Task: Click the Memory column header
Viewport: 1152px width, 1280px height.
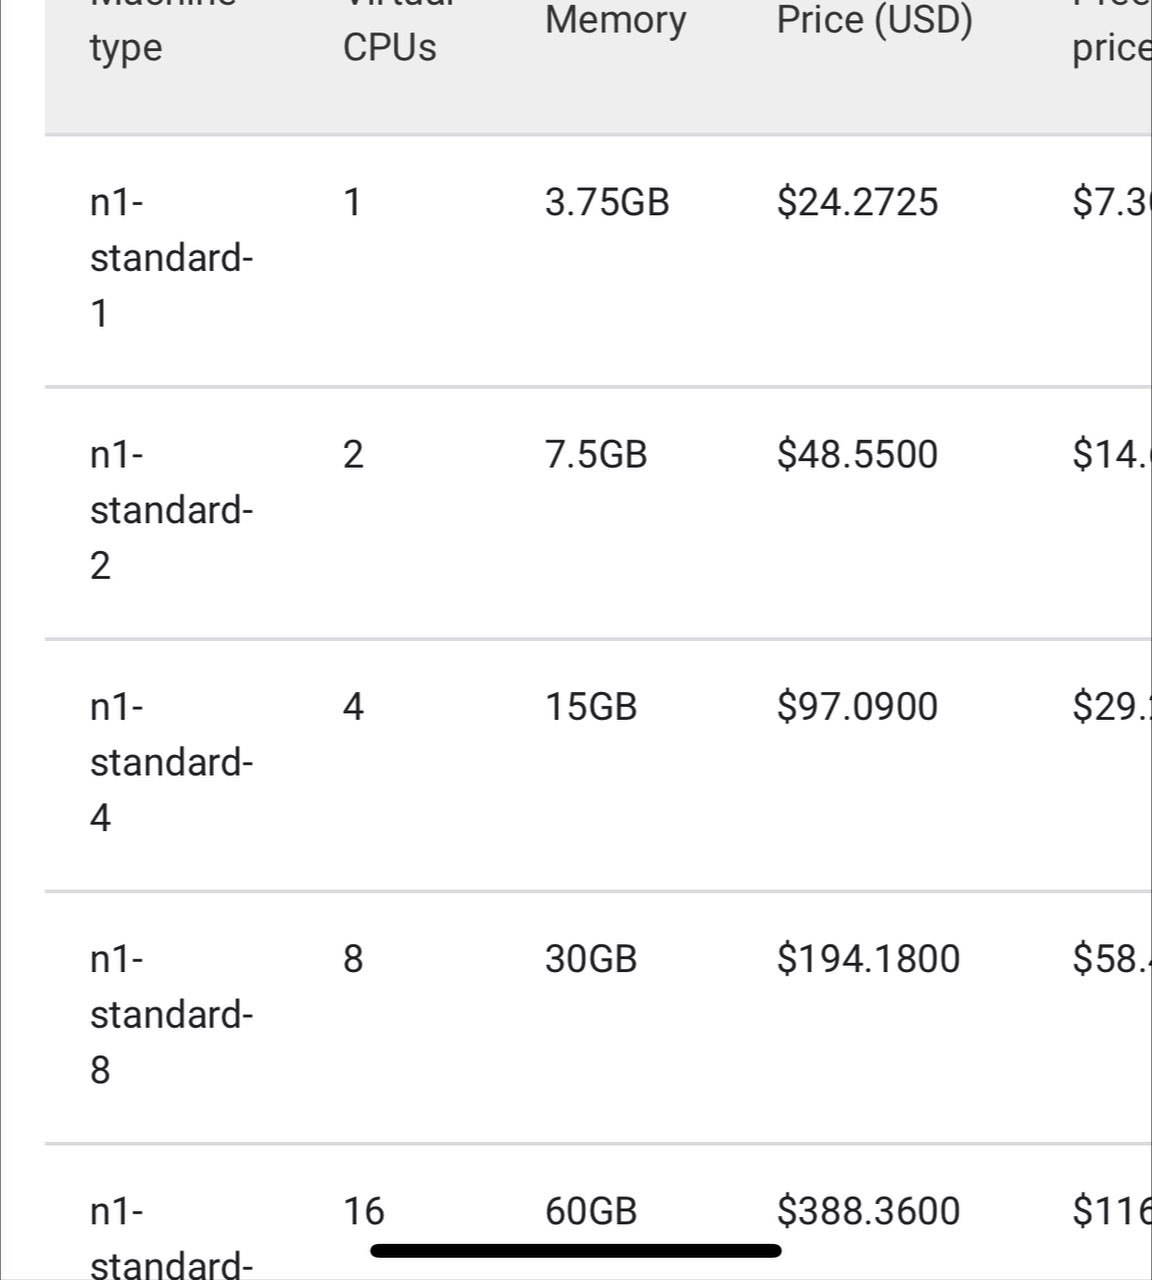Action: pos(616,20)
